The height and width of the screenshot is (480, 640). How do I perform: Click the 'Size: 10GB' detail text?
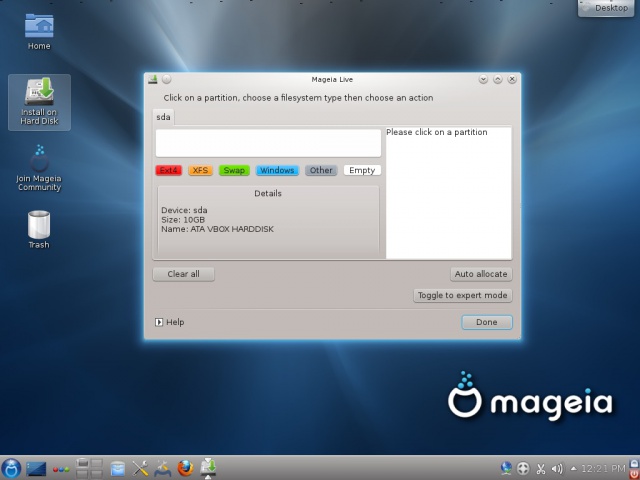pyautogui.click(x=183, y=220)
